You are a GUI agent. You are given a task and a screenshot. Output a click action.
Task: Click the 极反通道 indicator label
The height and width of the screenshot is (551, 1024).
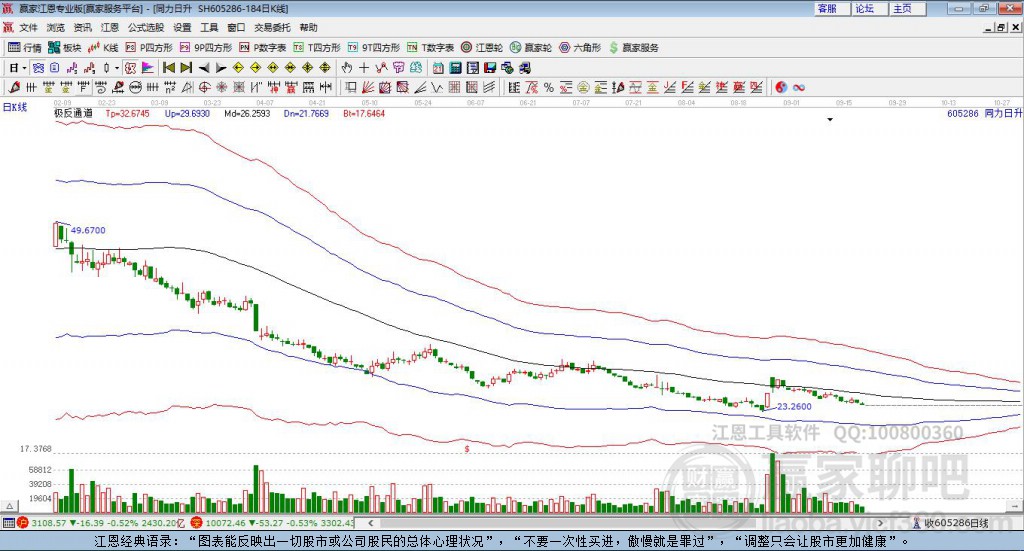(x=73, y=114)
